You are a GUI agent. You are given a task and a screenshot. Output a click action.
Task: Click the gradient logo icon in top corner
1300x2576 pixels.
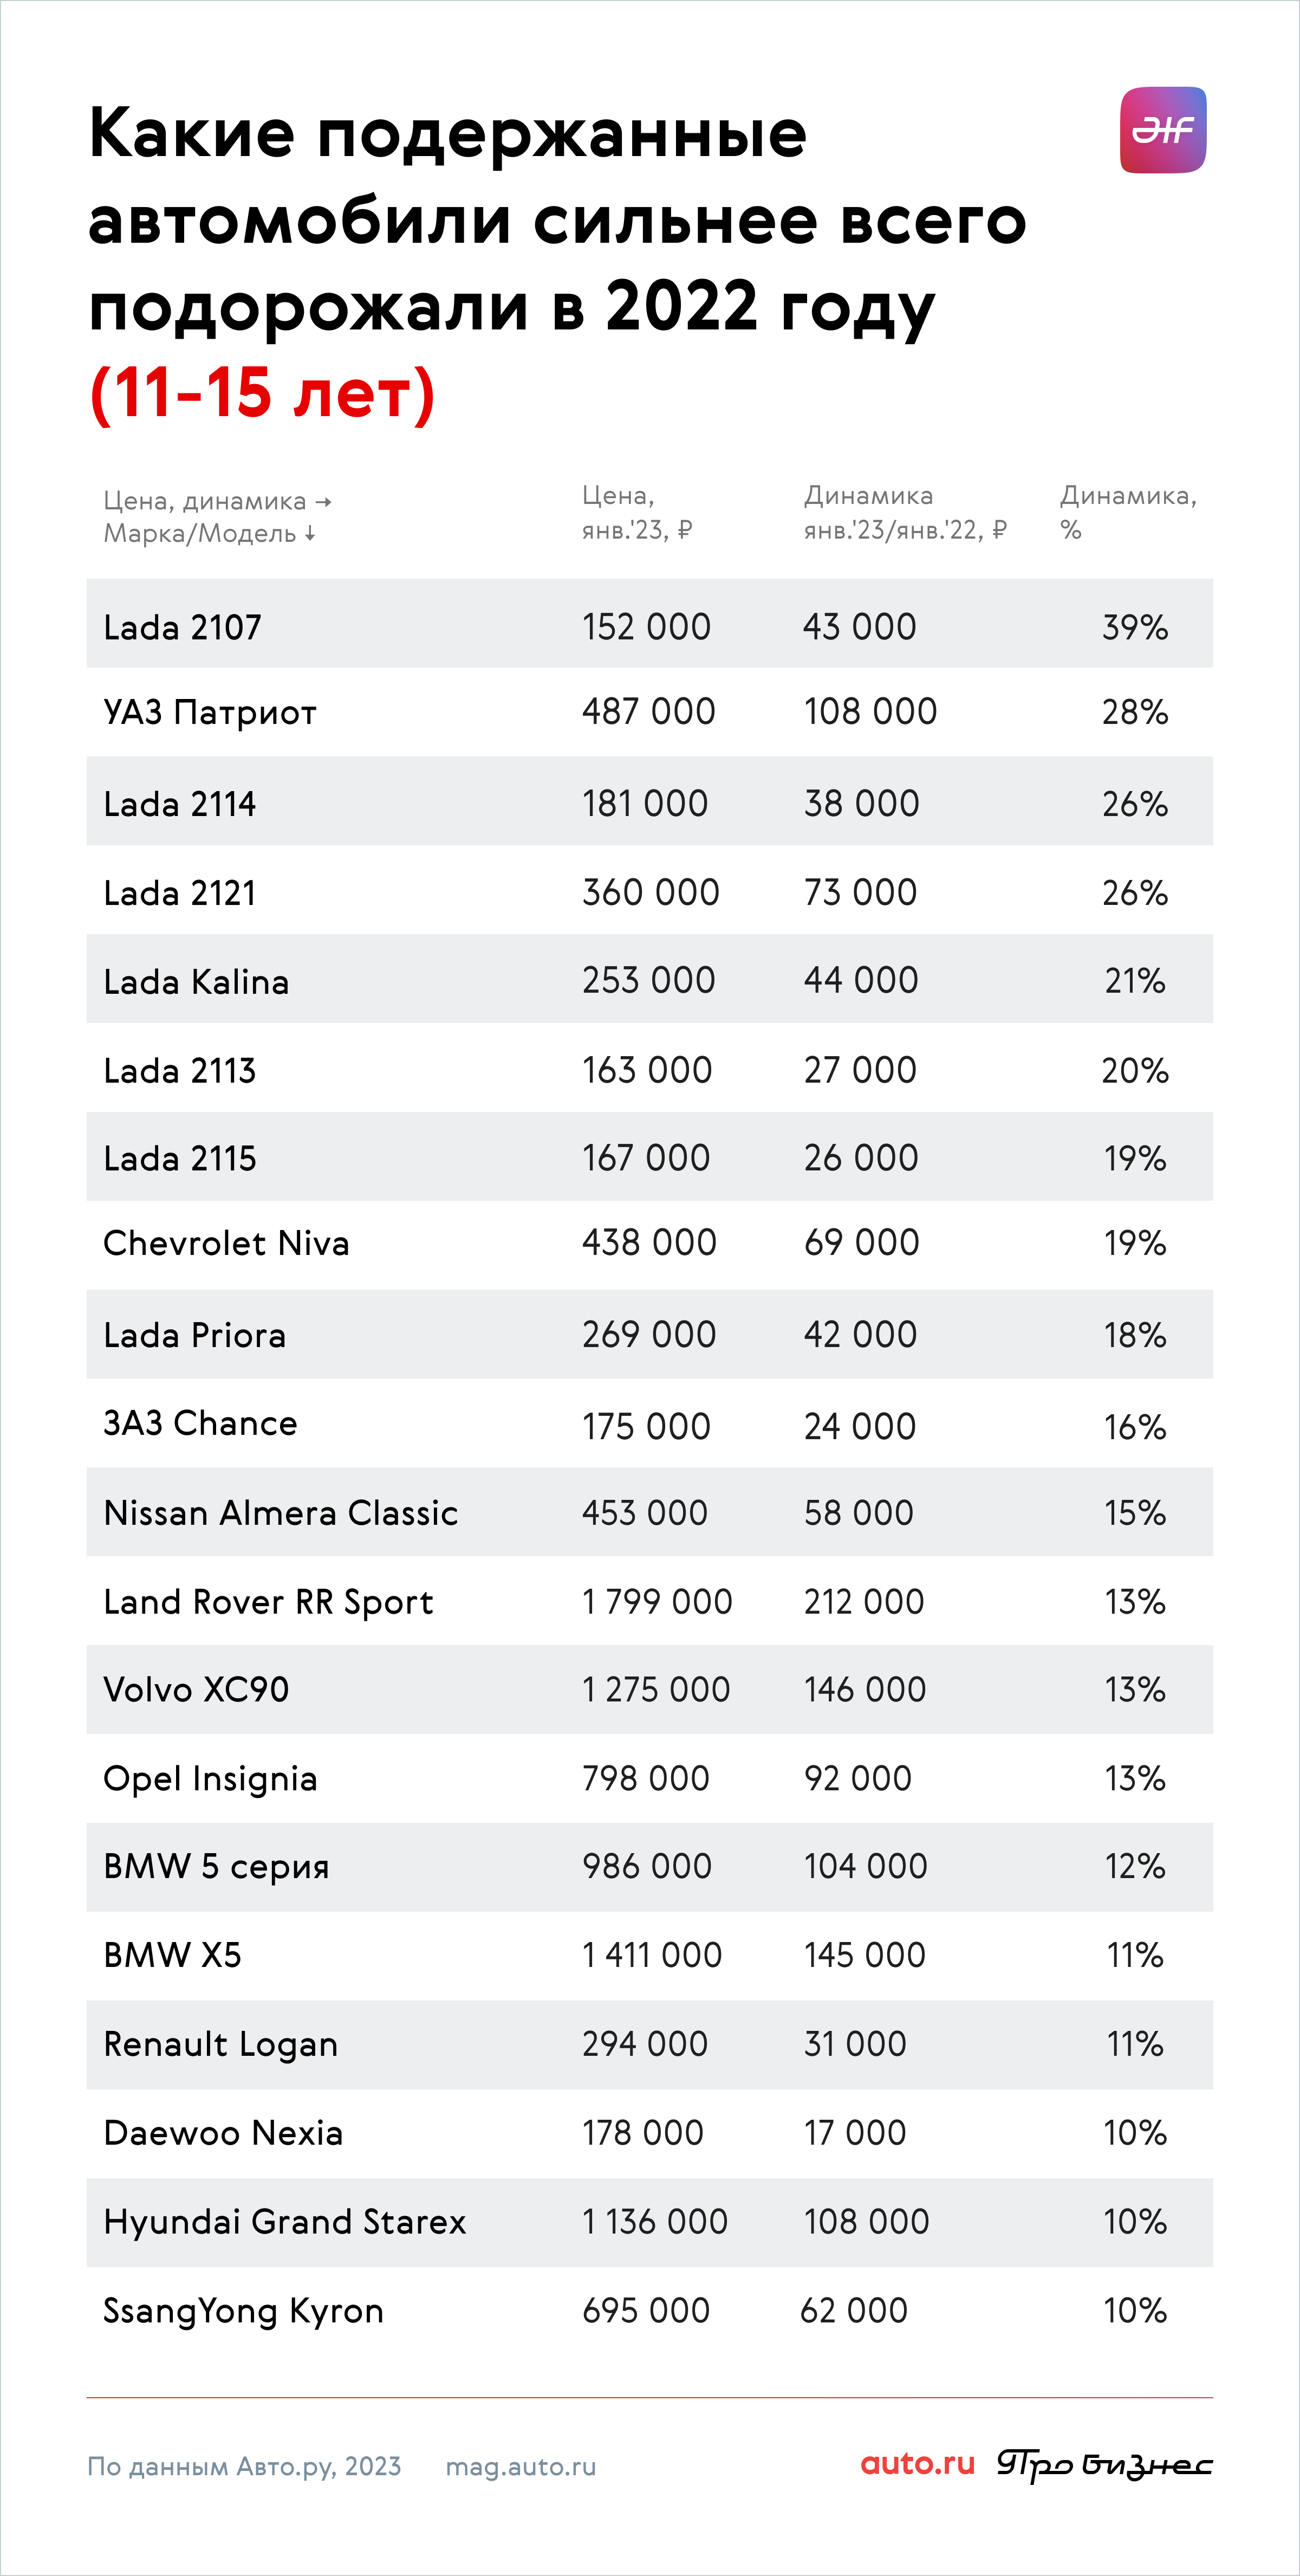[x=1162, y=130]
